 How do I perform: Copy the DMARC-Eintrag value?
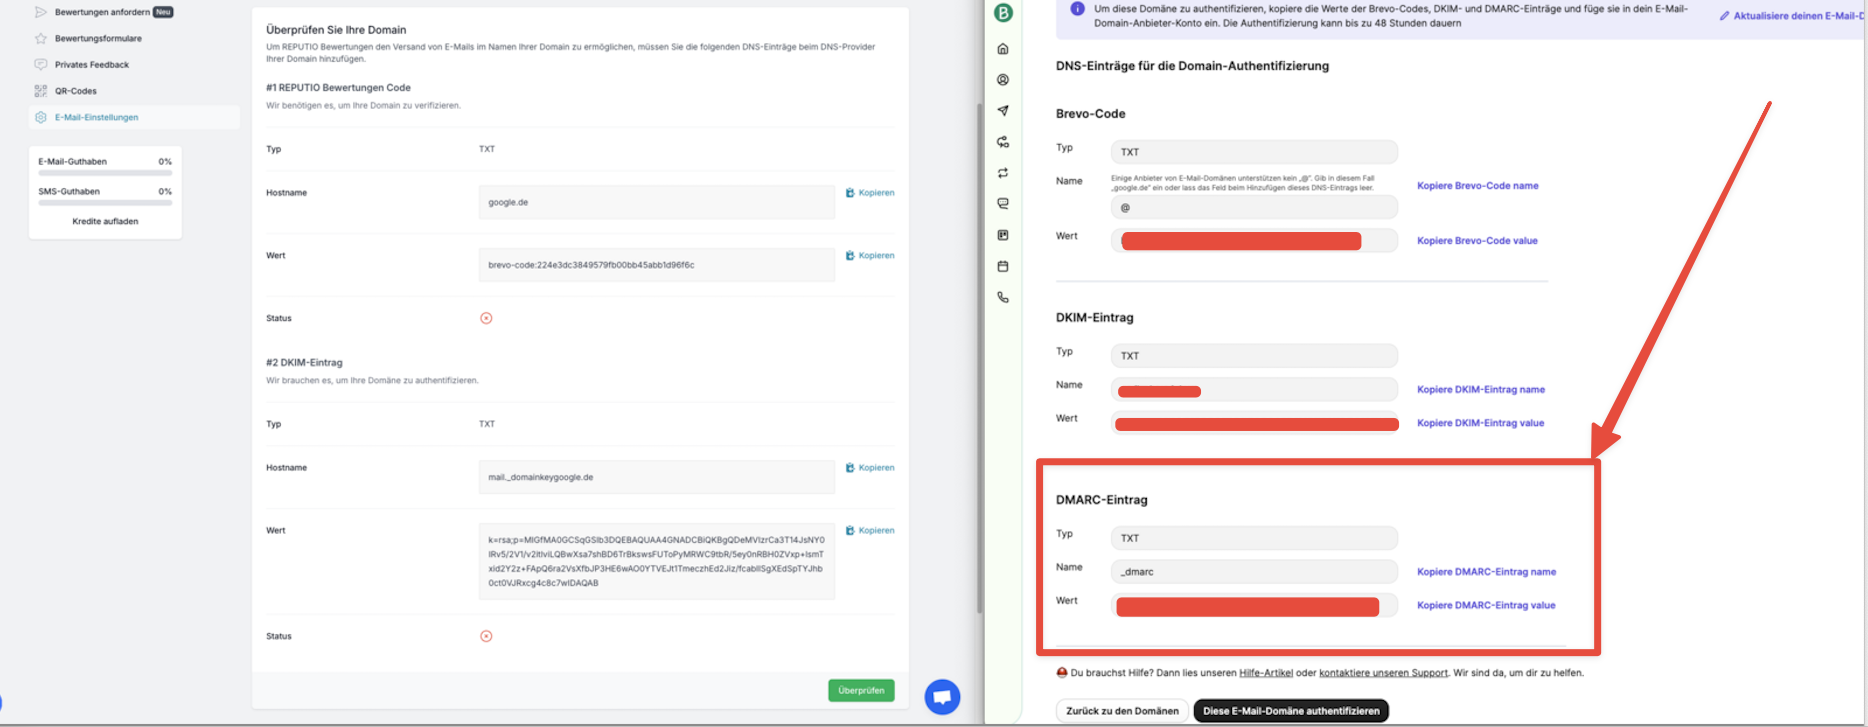(1485, 605)
